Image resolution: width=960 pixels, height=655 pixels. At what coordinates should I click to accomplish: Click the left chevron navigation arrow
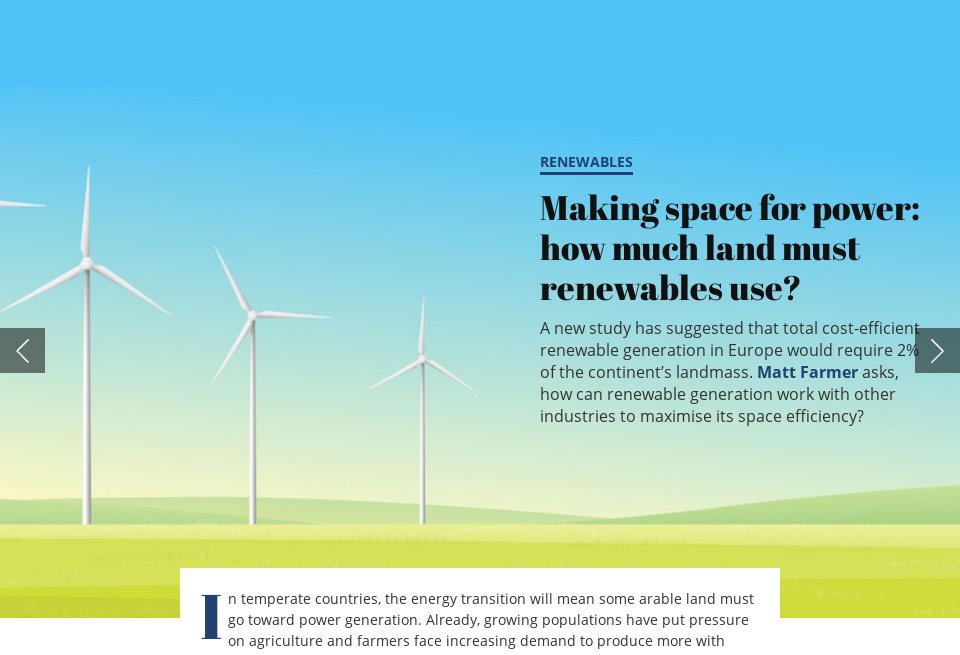(x=22, y=350)
